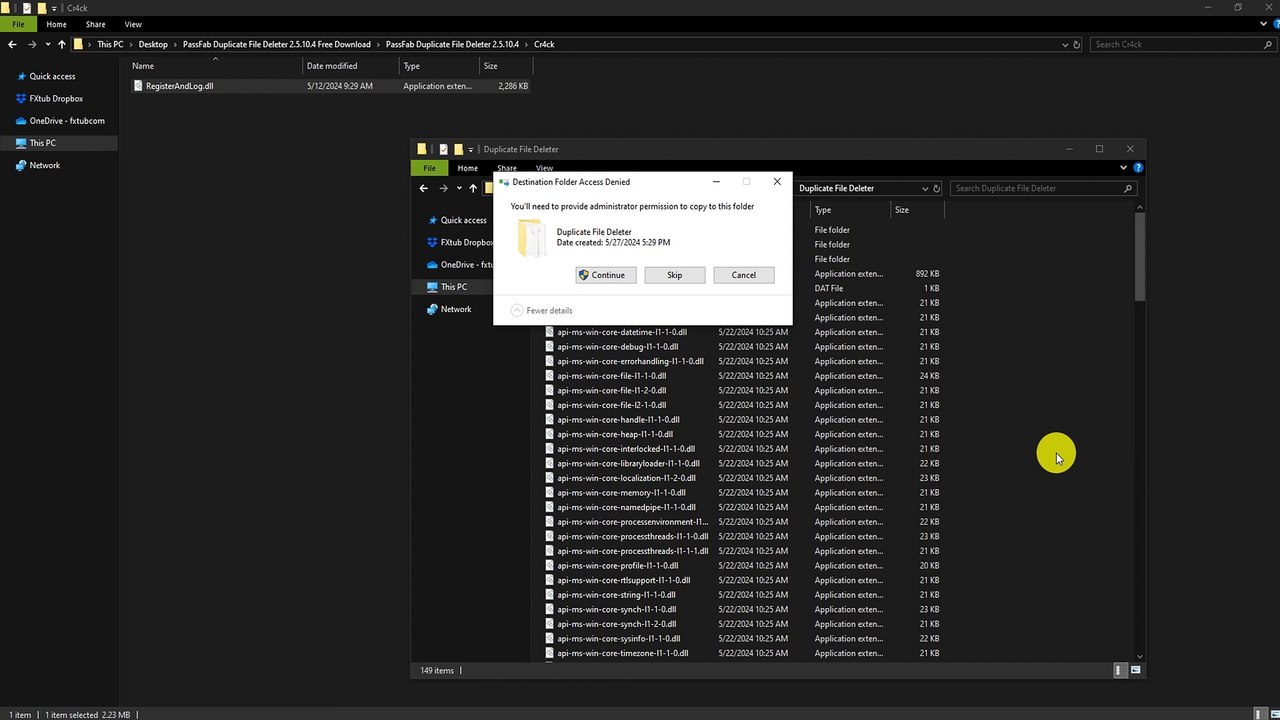Expand ribbon in Duplicate File Deleter window
The width and height of the screenshot is (1280, 720).
pos(1124,168)
